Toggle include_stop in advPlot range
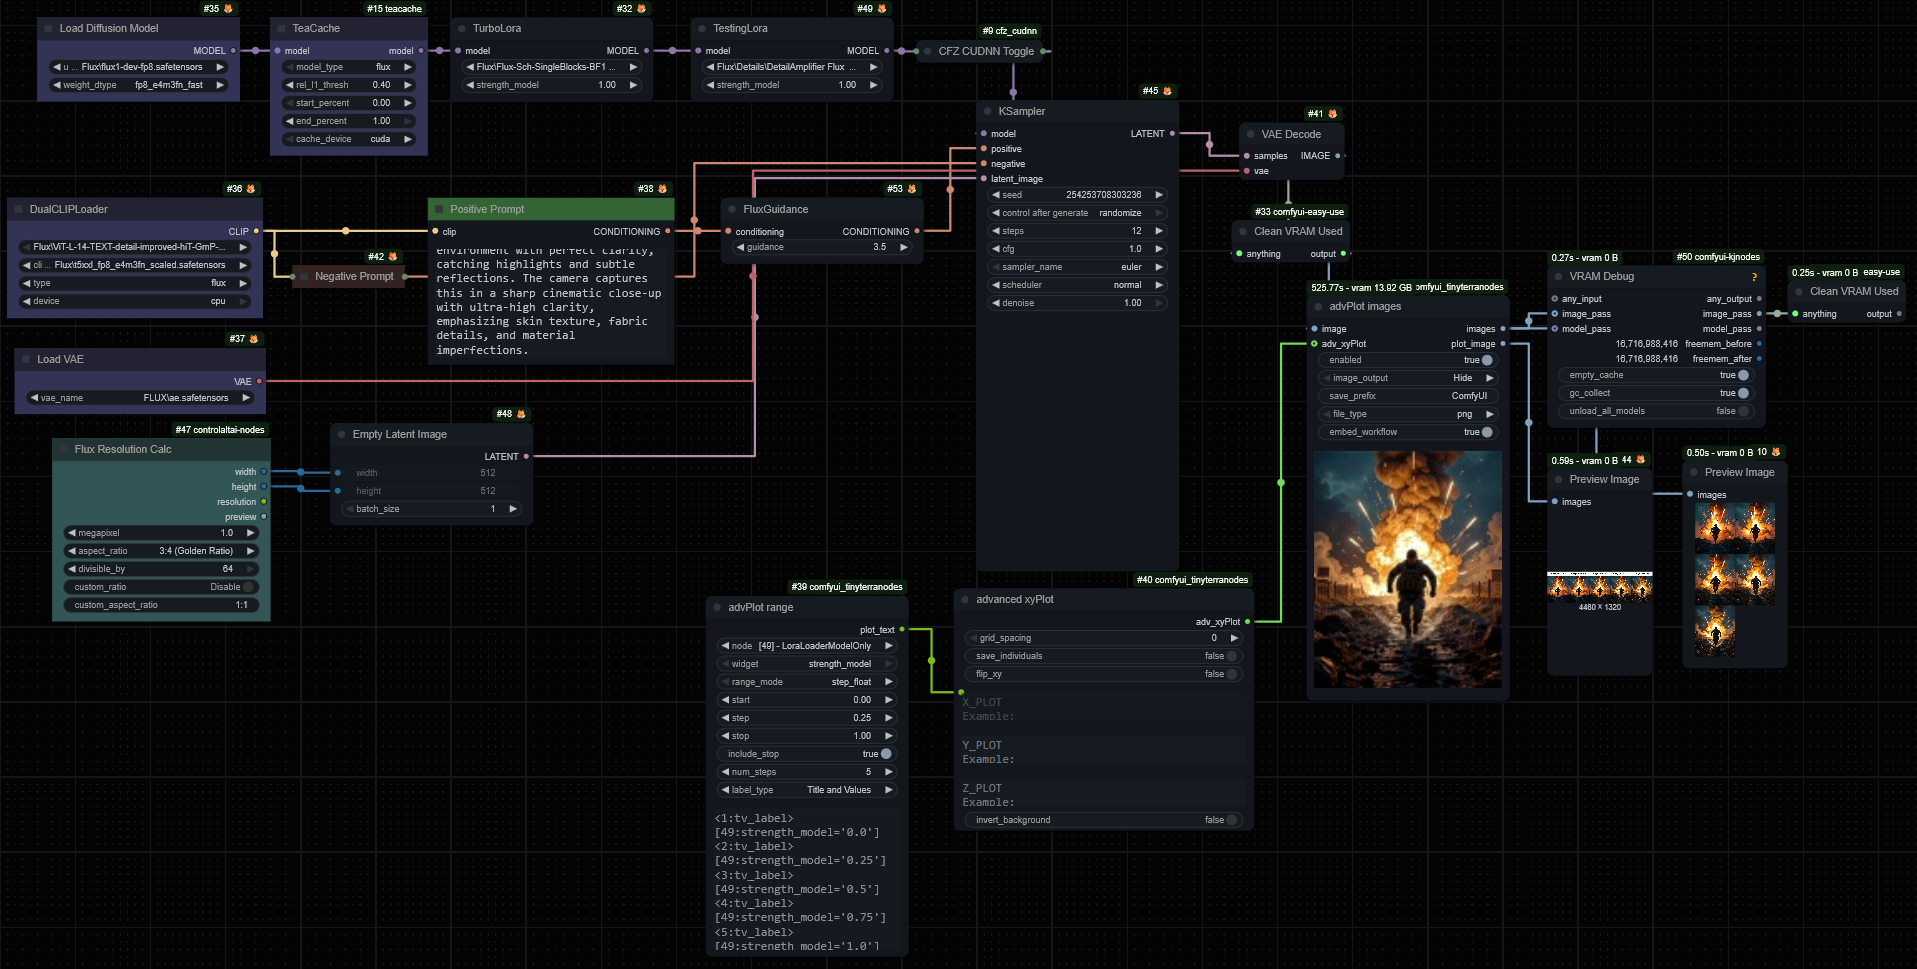The width and height of the screenshot is (1917, 969). (885, 754)
